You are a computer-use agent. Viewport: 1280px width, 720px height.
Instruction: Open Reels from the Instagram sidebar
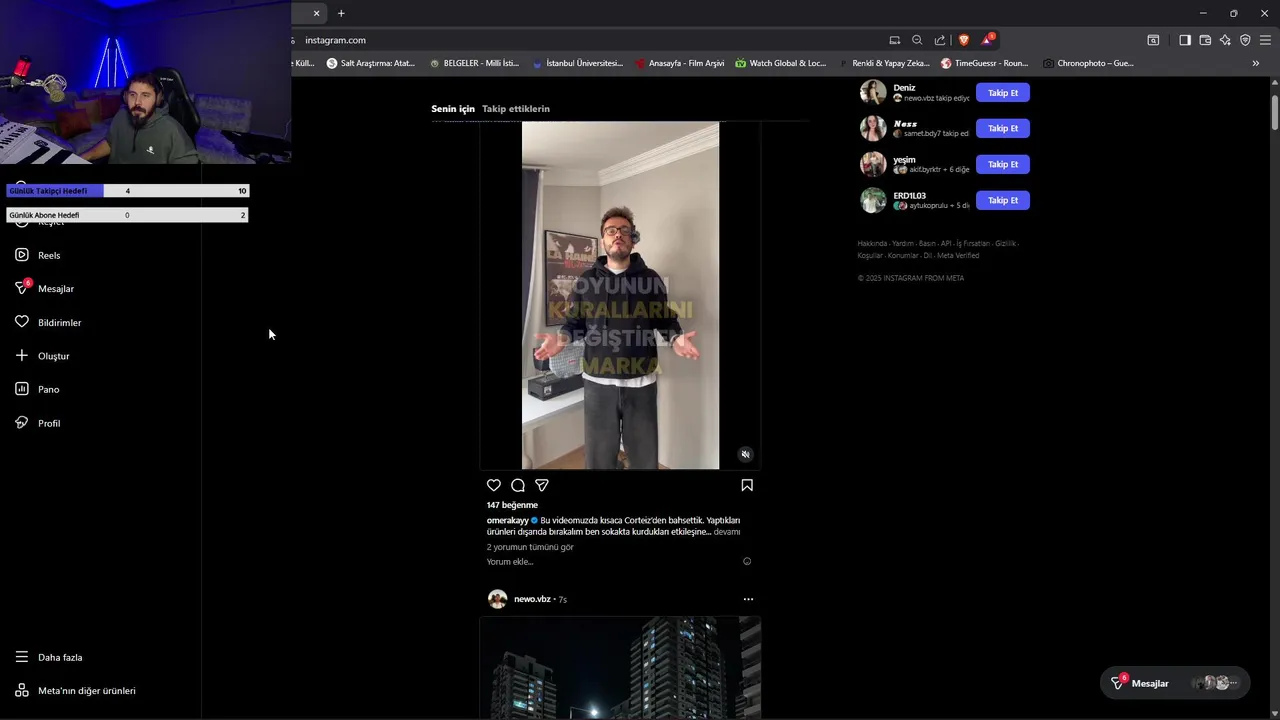coord(37,255)
